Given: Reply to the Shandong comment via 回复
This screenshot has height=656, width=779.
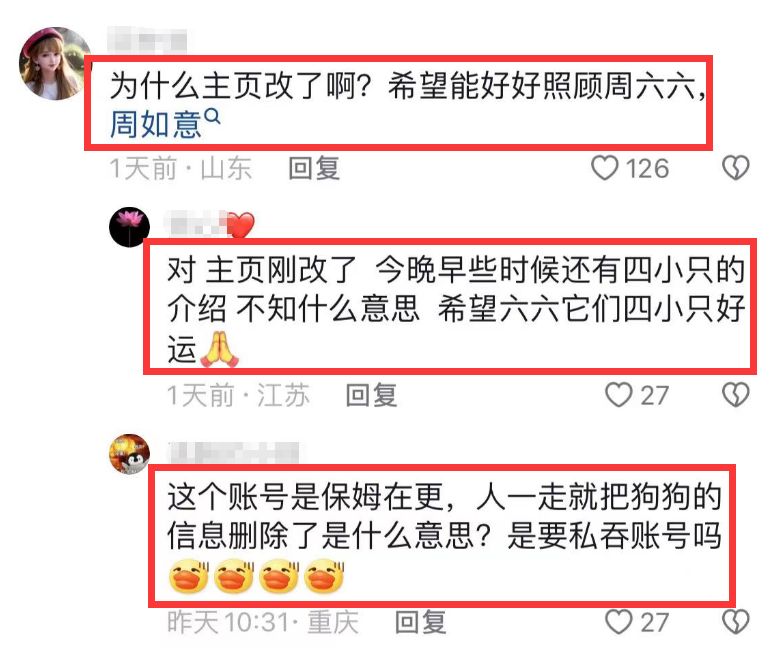Looking at the screenshot, I should coord(314,168).
